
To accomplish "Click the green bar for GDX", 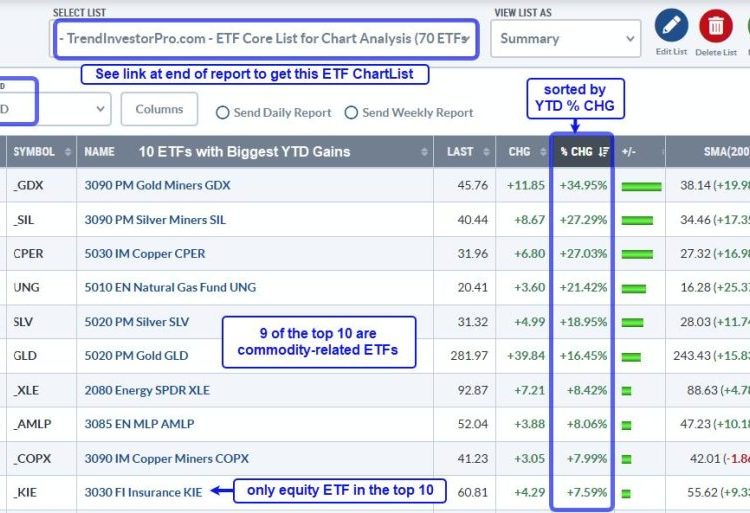I will click(641, 186).
